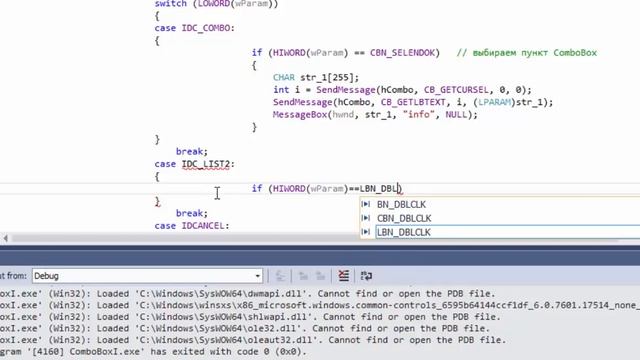
Task: Click the Find Message in Code icon
Action: coord(280,276)
